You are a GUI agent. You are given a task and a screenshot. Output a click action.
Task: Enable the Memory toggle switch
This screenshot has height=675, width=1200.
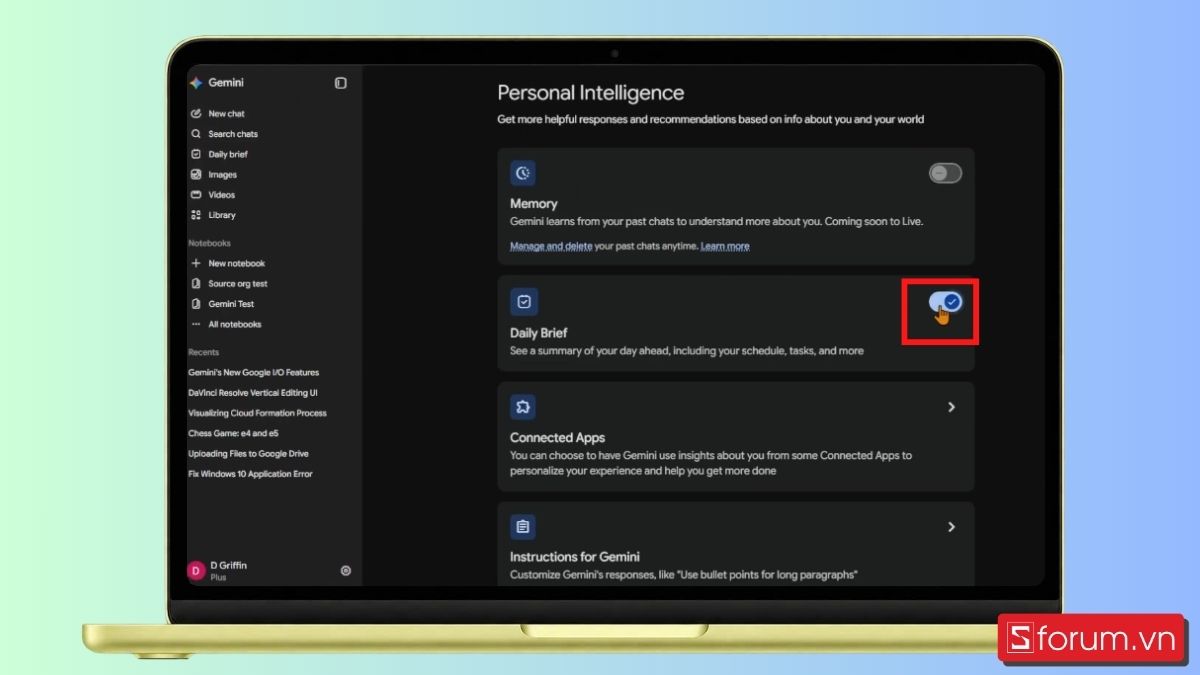[945, 173]
